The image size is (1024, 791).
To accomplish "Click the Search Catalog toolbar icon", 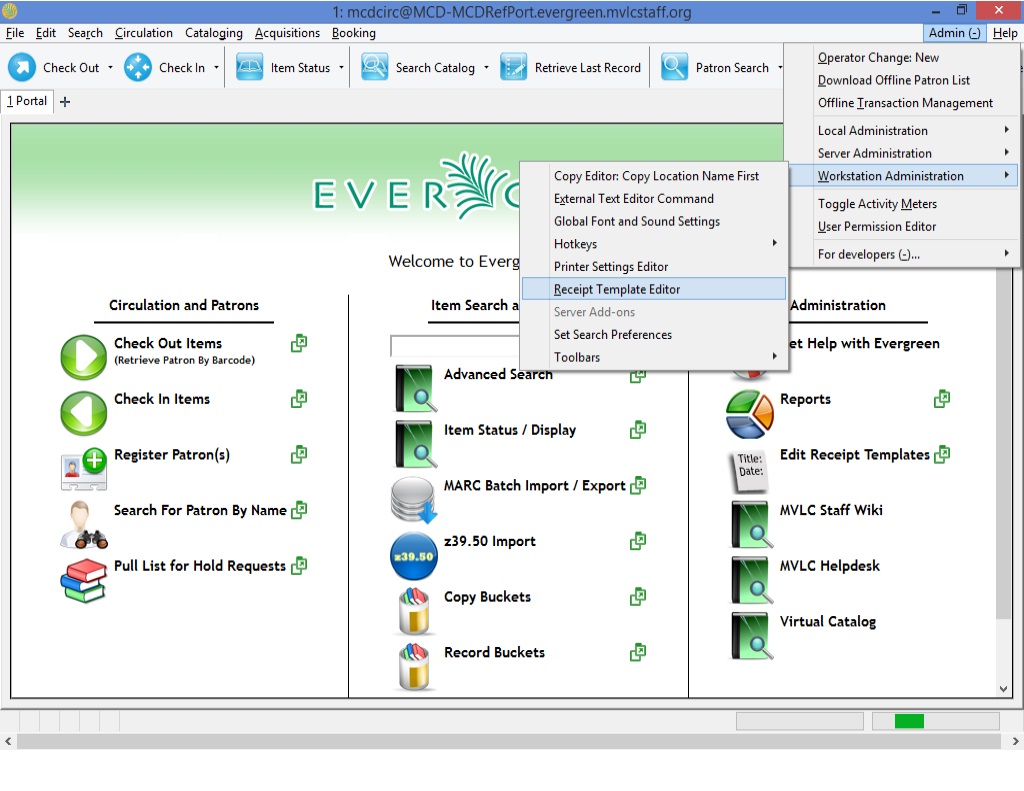I will tap(375, 67).
